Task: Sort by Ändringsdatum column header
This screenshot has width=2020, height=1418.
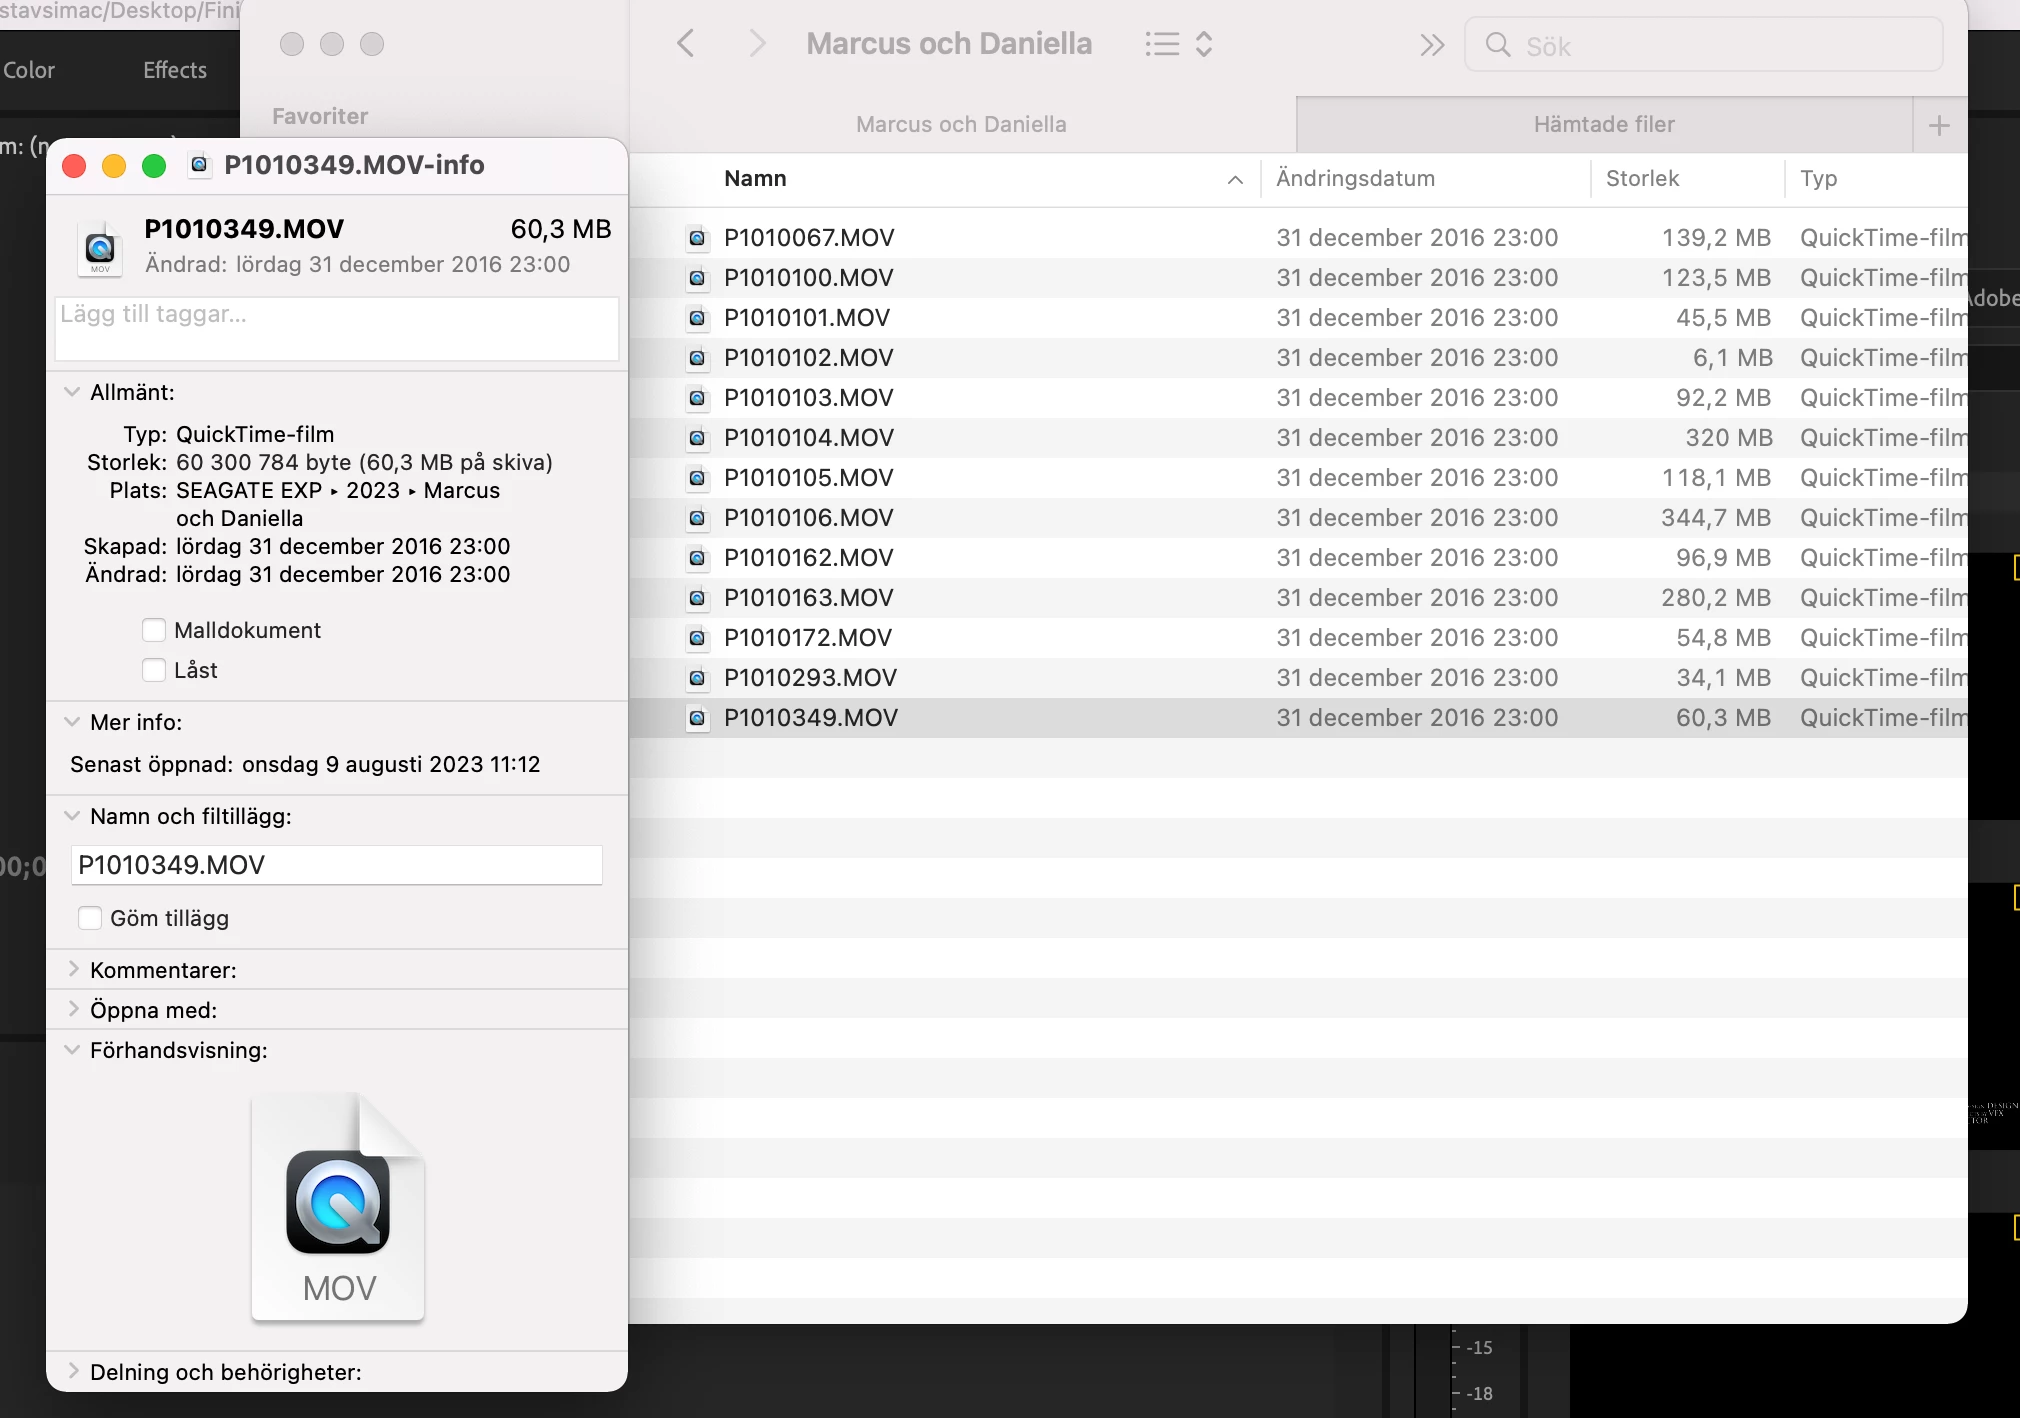Action: pos(1355,179)
